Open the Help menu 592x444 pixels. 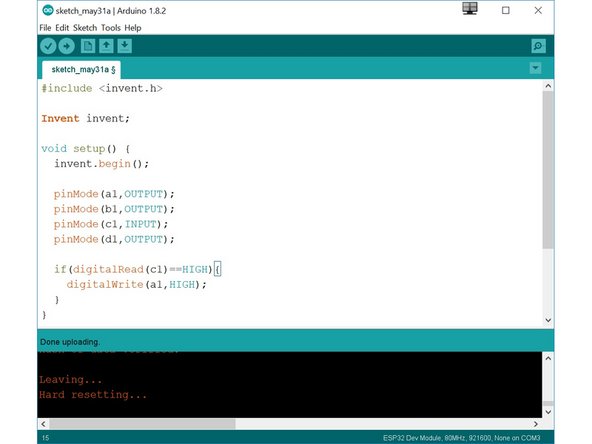133,28
